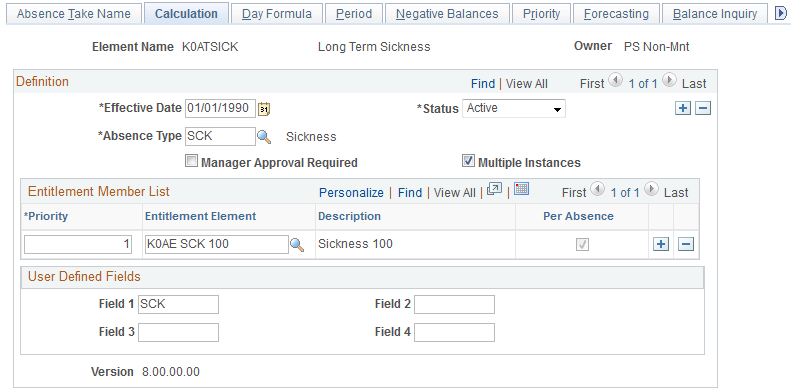Click User Defined Field 1 containing SCK
791x392 pixels.
(179, 305)
